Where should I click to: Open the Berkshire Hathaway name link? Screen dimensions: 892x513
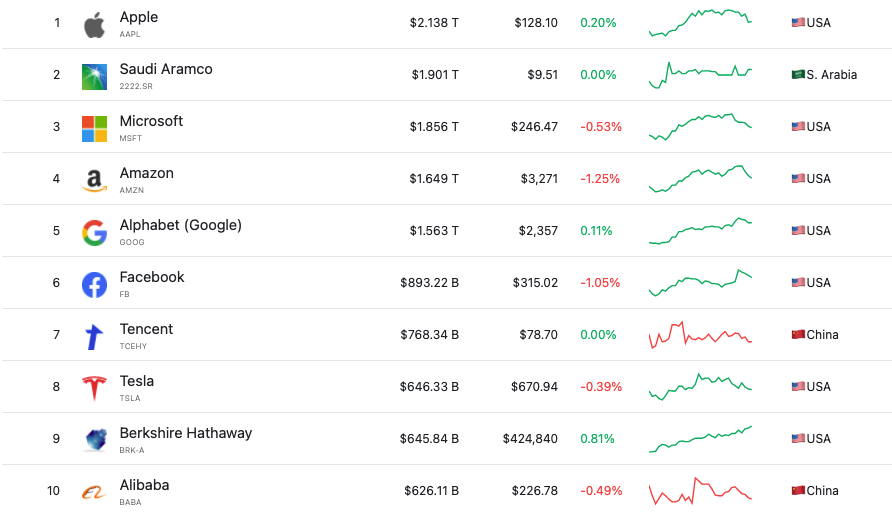(x=185, y=433)
